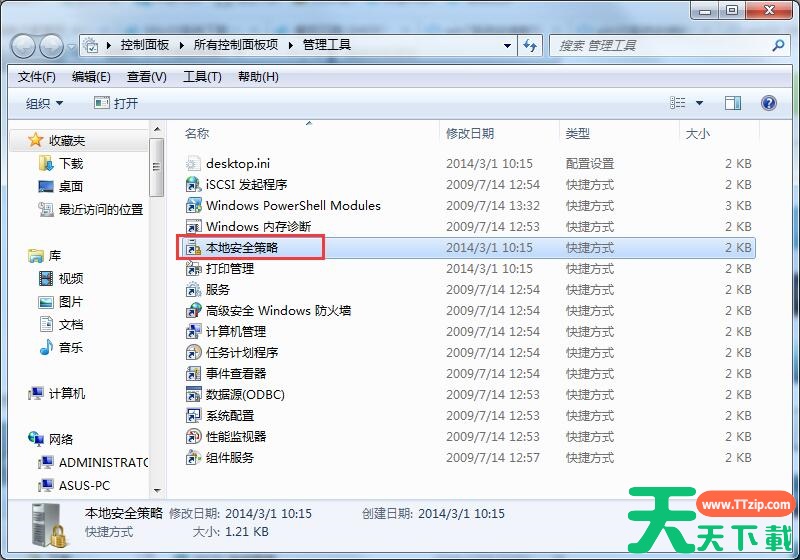800x560 pixels.
Task: Click 所有控制面板项 breadcrumb
Action: [x=236, y=45]
